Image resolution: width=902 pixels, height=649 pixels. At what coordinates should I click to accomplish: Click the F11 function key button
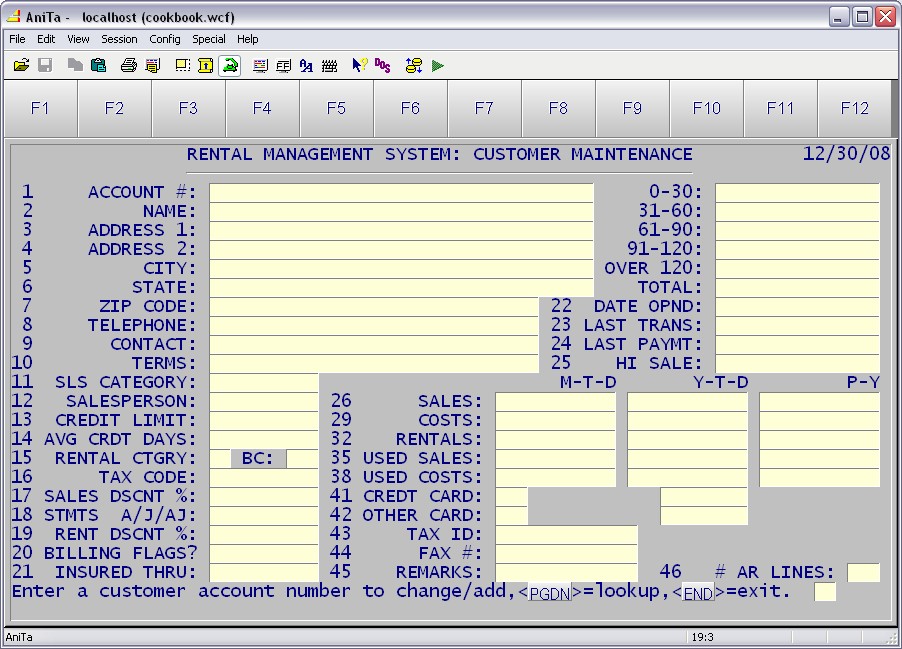point(780,108)
